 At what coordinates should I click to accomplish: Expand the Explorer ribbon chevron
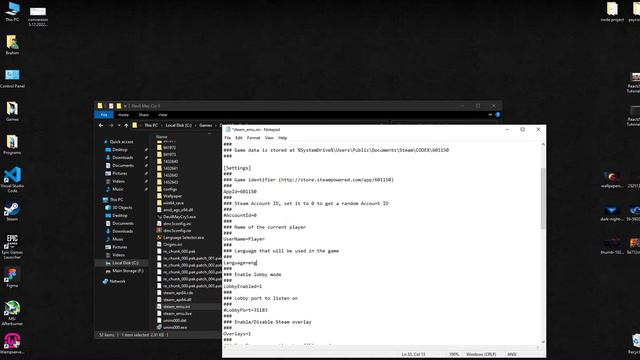point(490,115)
